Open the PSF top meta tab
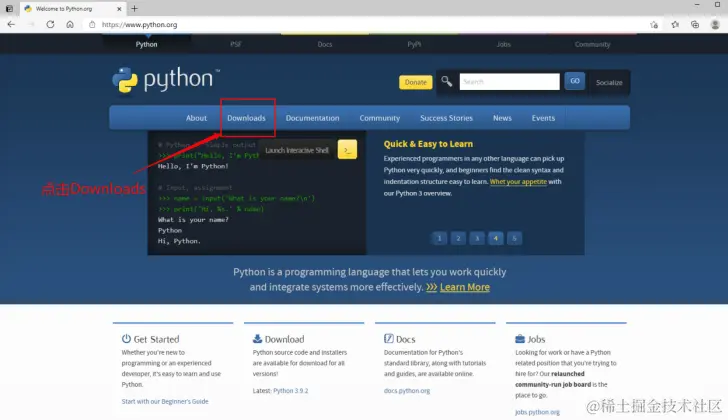 click(236, 45)
